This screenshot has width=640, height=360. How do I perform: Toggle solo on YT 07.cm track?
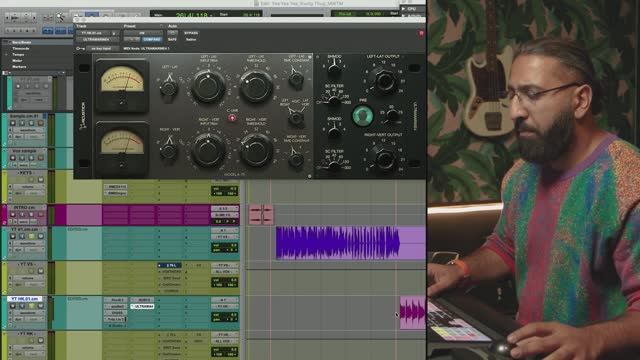click(31, 237)
